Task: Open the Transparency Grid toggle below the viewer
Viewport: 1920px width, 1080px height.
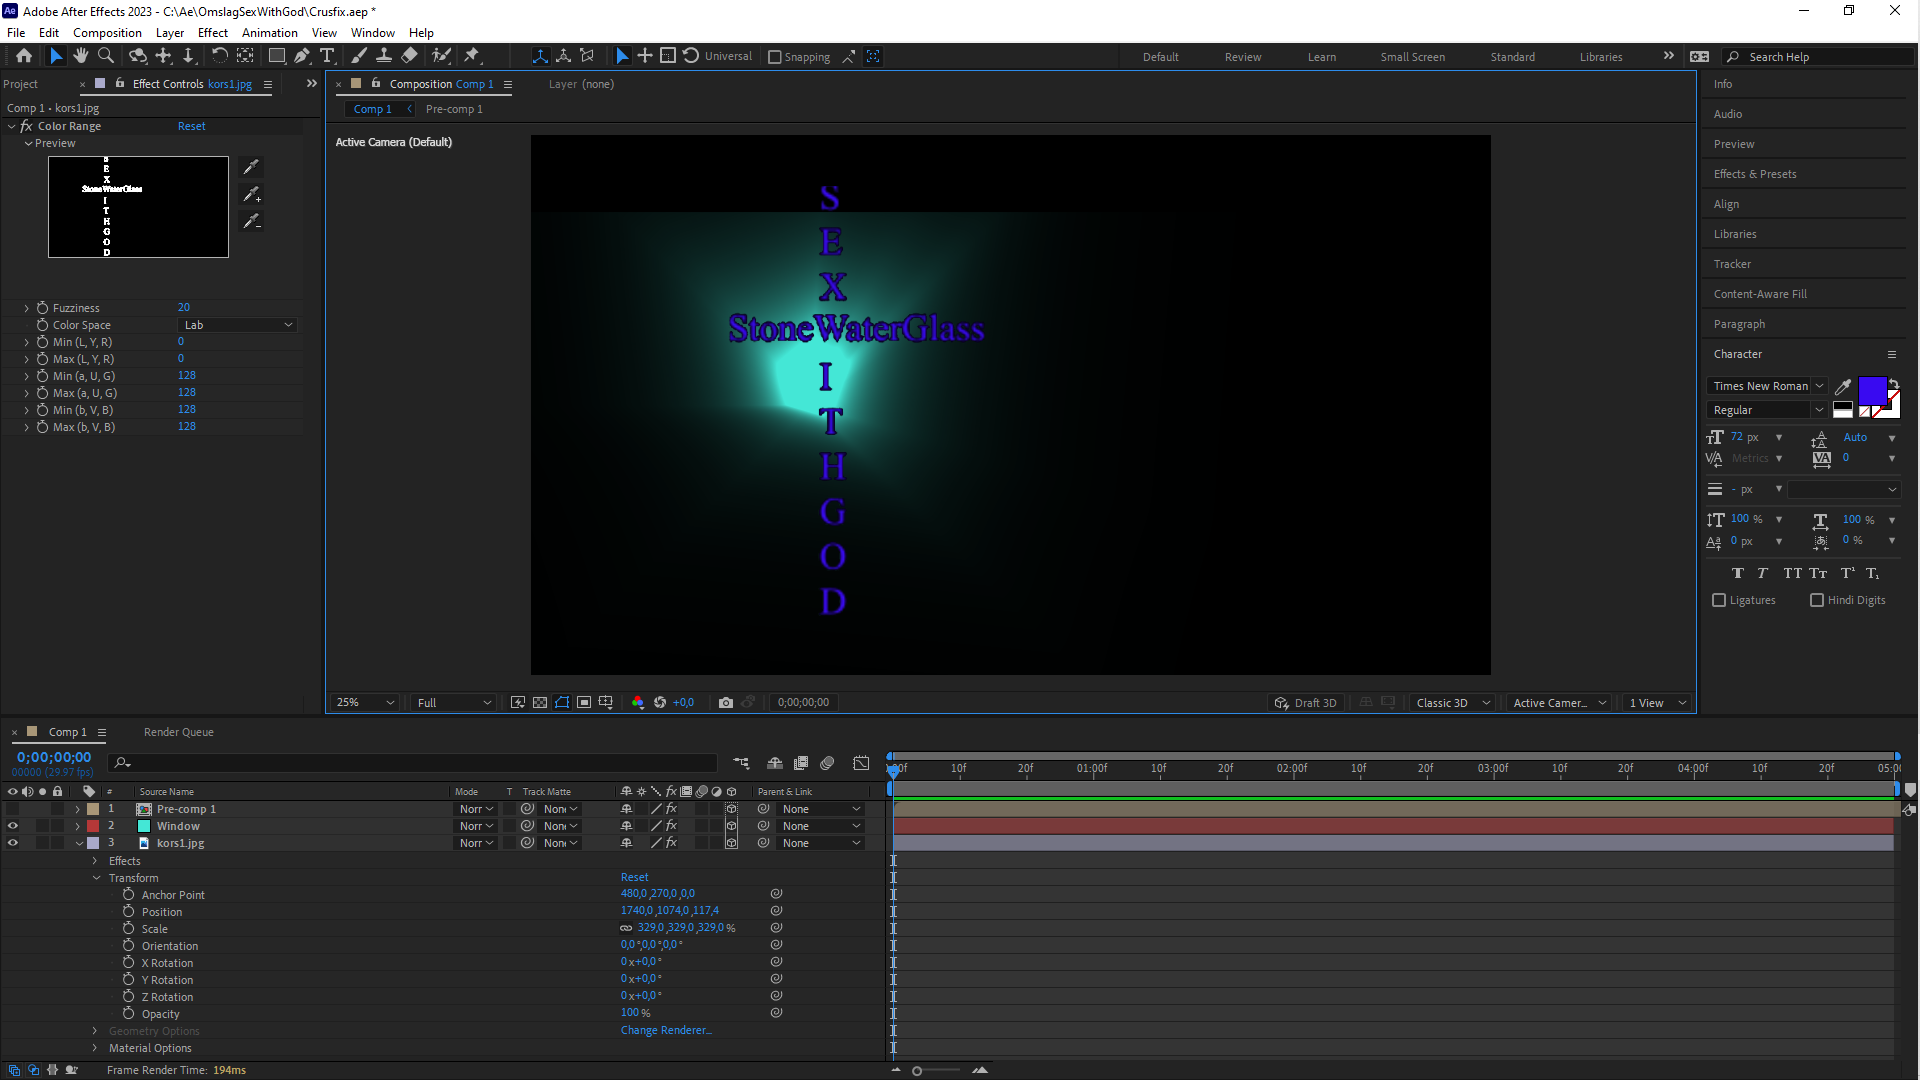Action: [539, 702]
